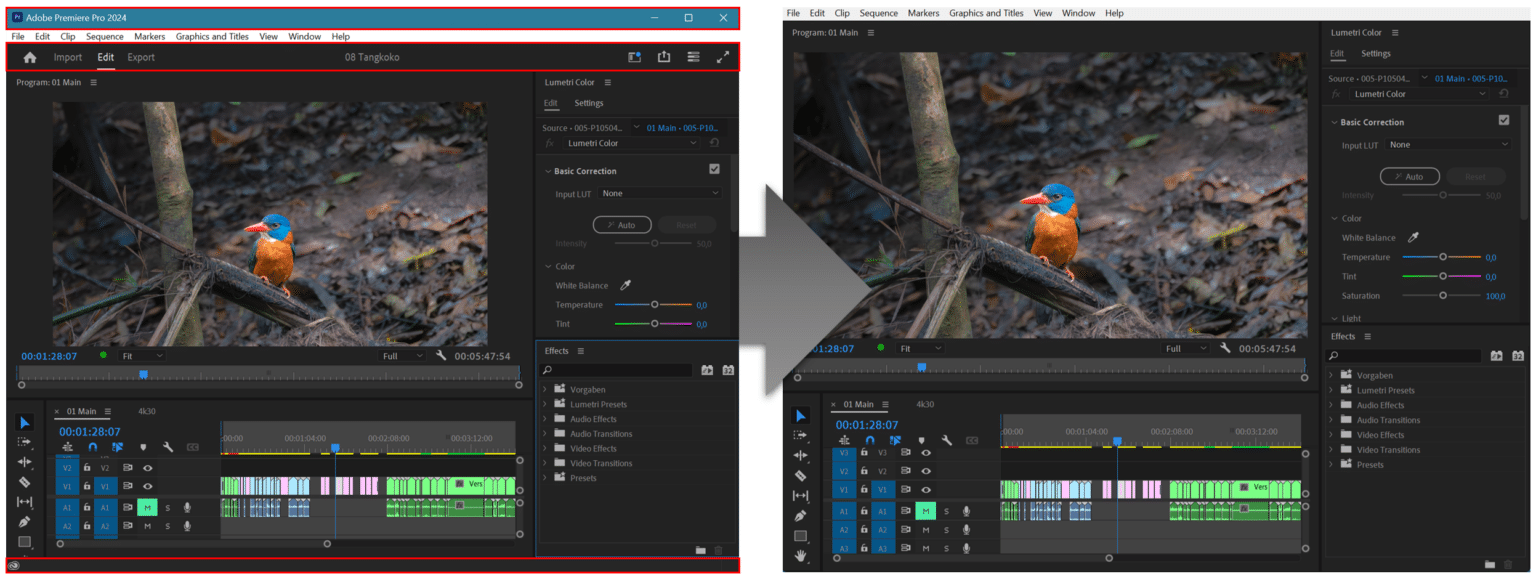Open the Input LUT dropdown
The height and width of the screenshot is (579, 1536).
[659, 194]
